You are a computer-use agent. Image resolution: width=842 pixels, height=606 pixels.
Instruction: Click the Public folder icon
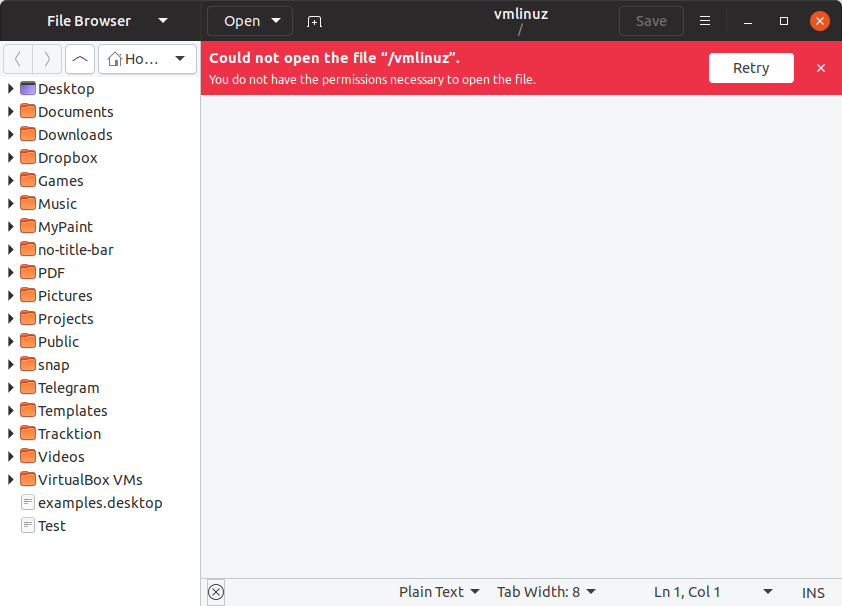pos(28,341)
